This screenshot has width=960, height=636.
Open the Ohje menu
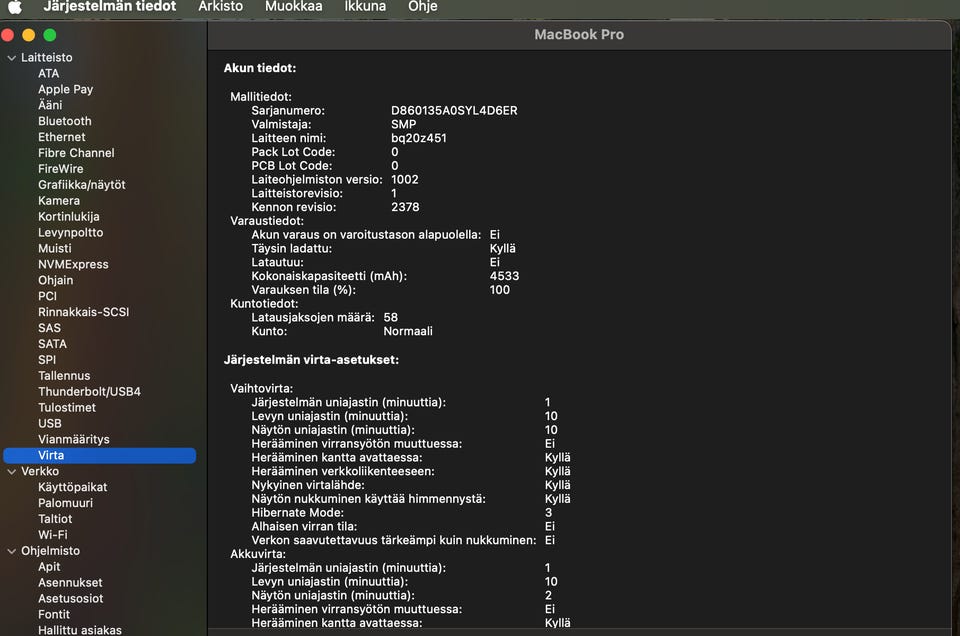422,6
